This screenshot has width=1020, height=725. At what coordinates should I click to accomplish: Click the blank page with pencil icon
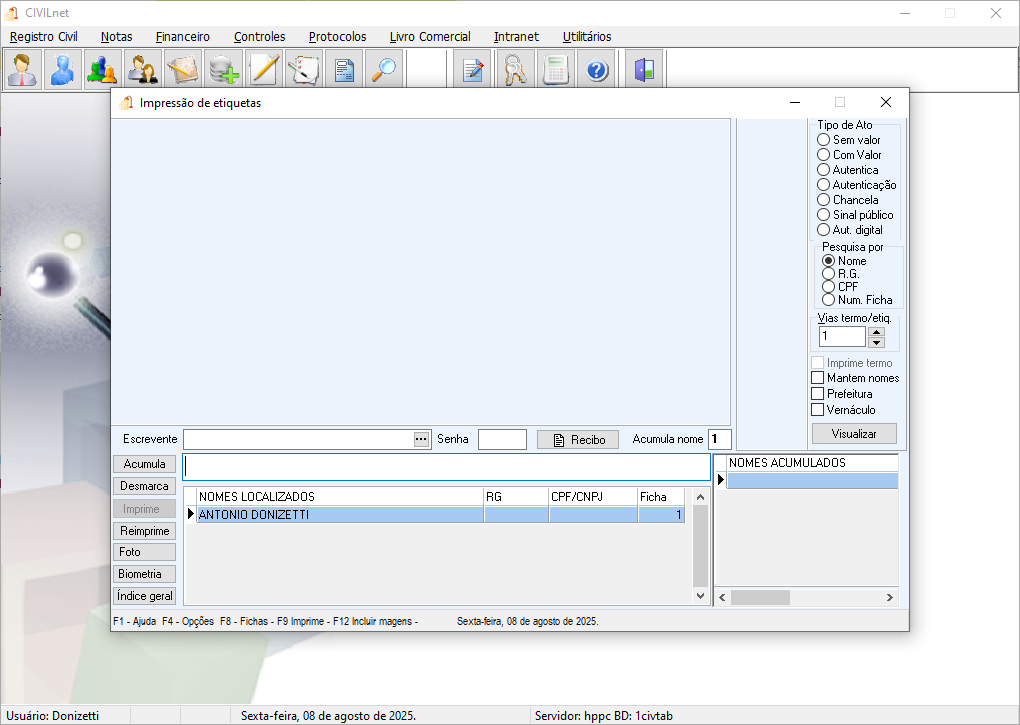pyautogui.click(x=264, y=69)
